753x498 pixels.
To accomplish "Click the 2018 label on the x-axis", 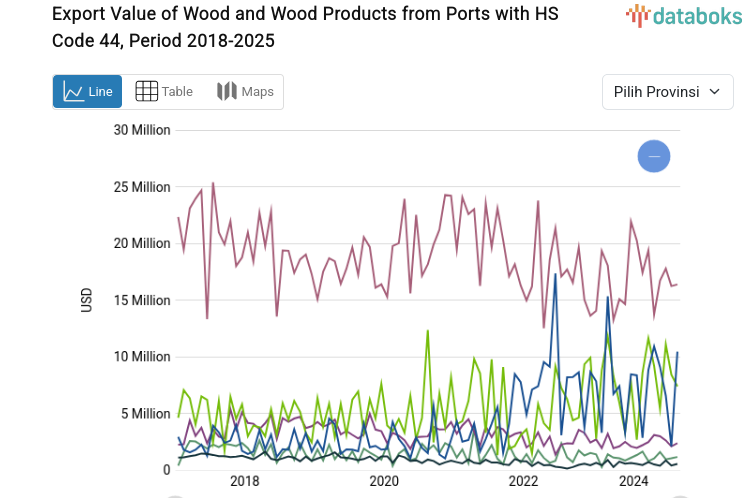I will point(244,481).
